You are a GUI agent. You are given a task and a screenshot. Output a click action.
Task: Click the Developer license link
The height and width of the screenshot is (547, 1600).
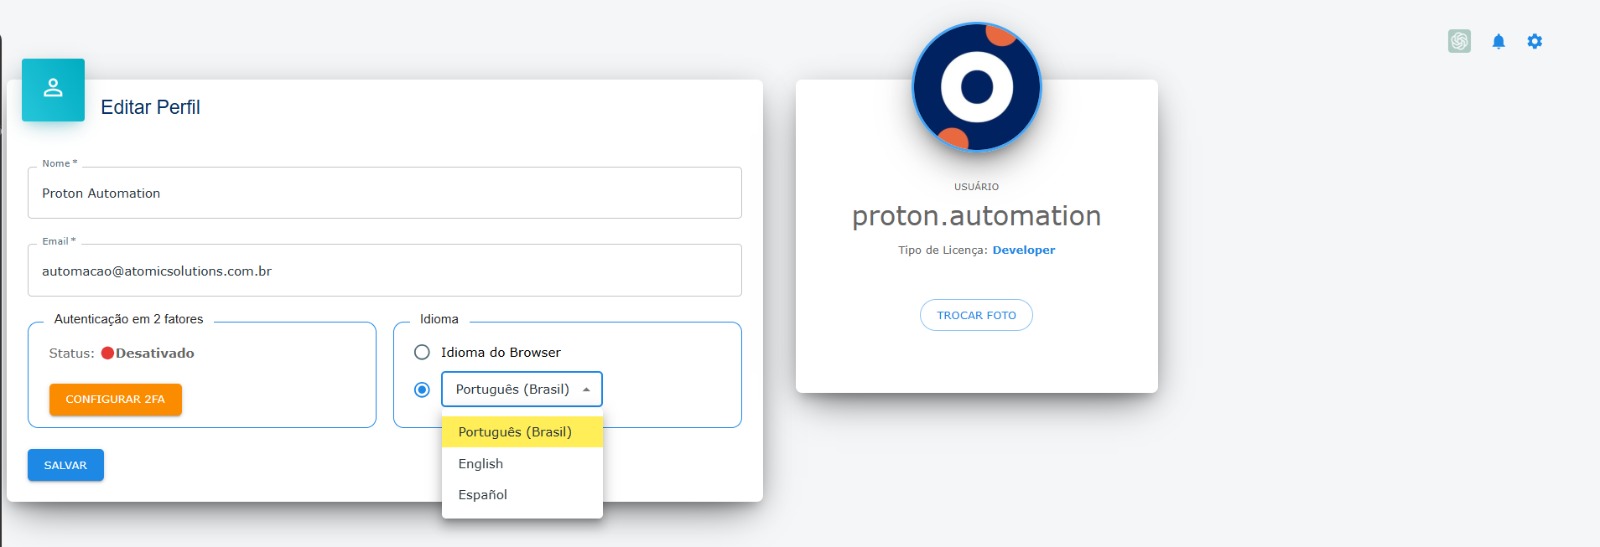[x=1023, y=250]
